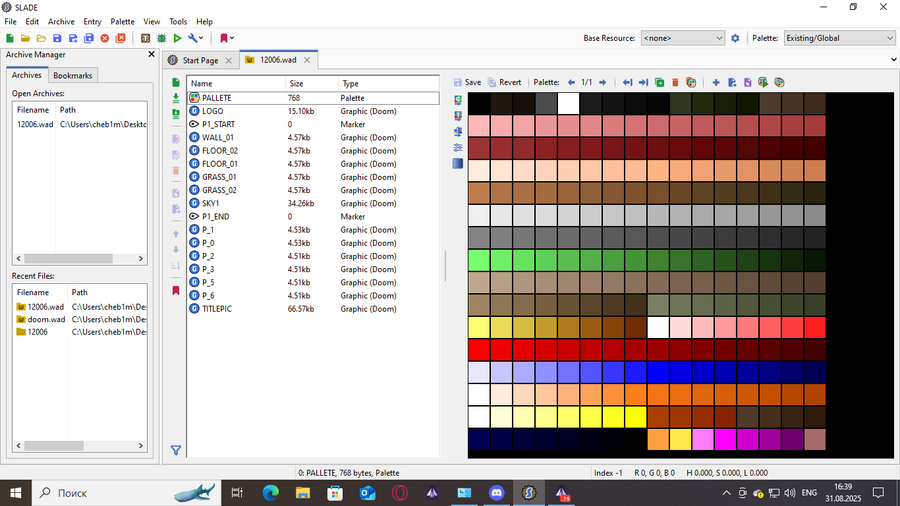Open the Palette menu

[x=122, y=22]
